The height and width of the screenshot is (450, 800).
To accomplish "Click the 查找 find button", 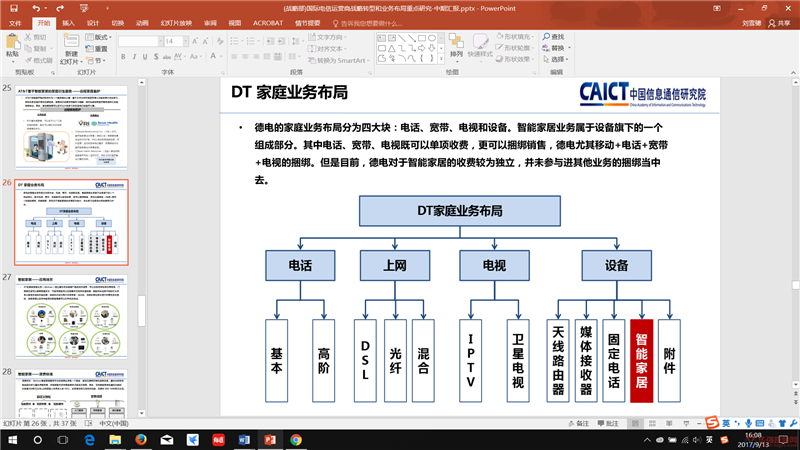I will click(x=554, y=37).
